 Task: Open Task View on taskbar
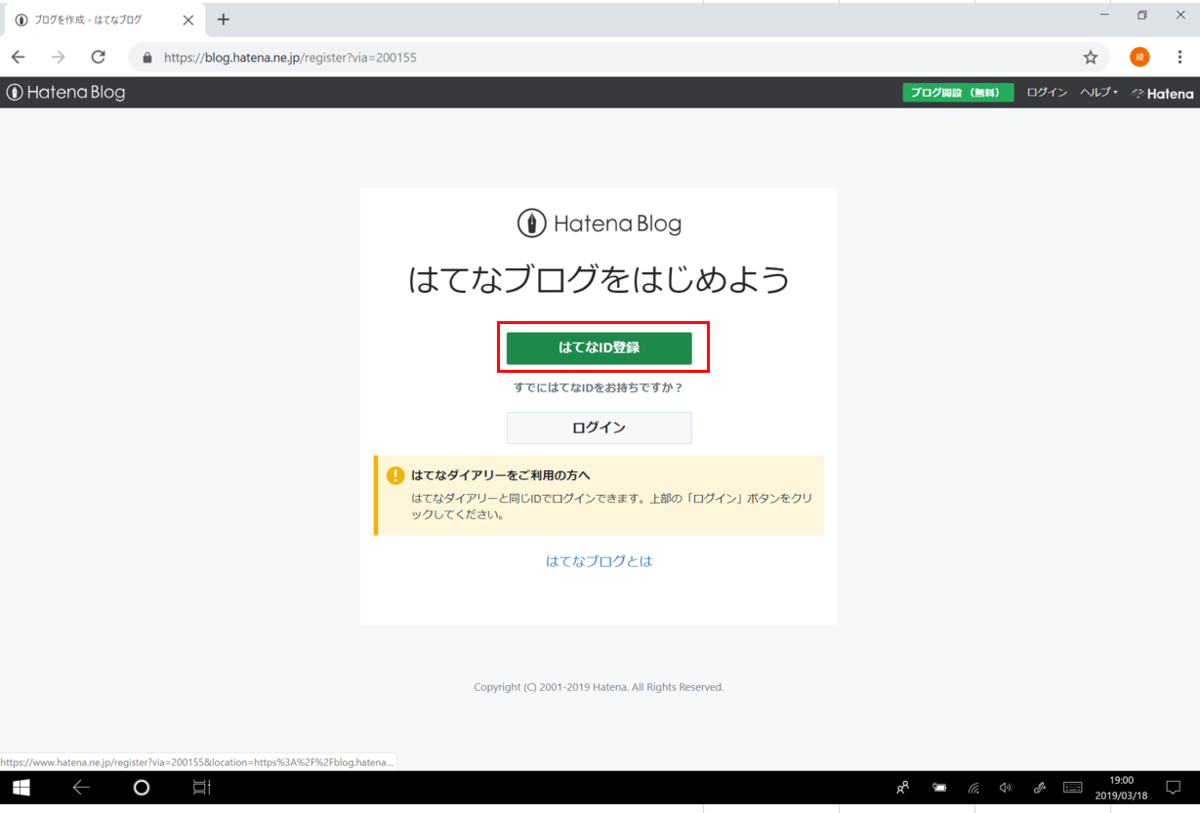click(201, 787)
